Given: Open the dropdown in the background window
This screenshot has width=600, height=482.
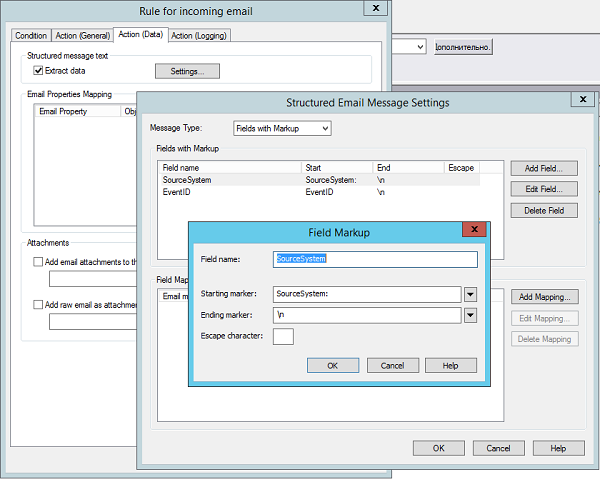Looking at the screenshot, I should [420, 47].
